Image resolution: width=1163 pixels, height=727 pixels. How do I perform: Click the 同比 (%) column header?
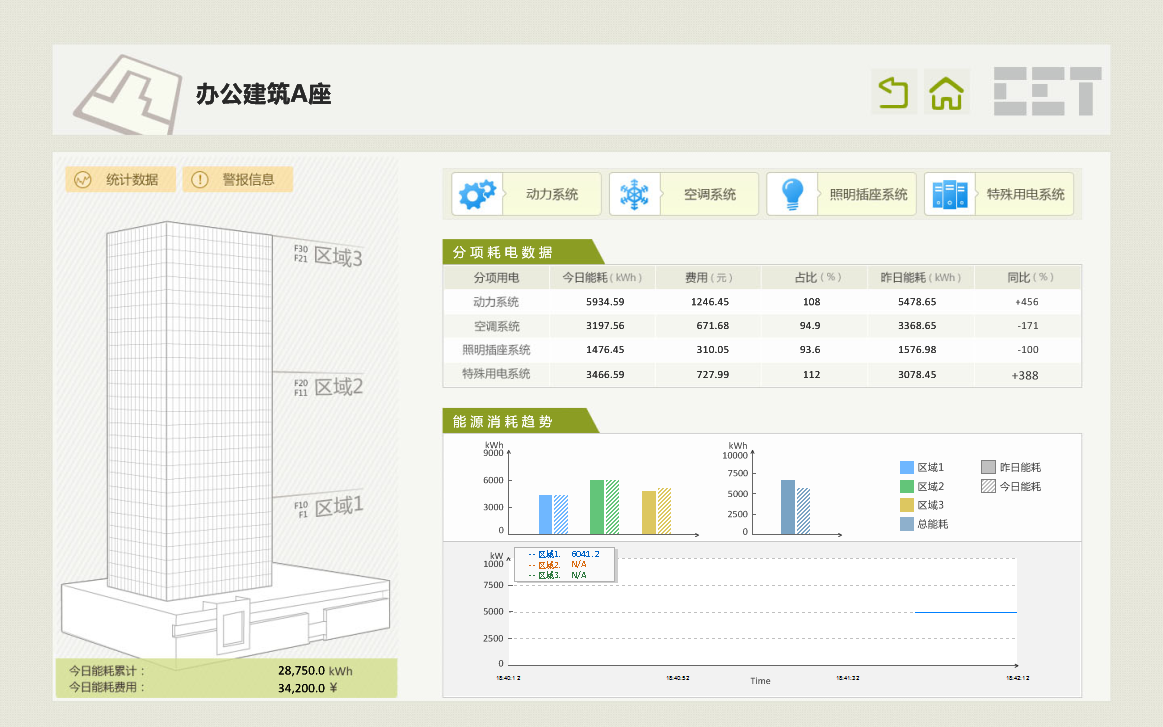pos(1027,277)
